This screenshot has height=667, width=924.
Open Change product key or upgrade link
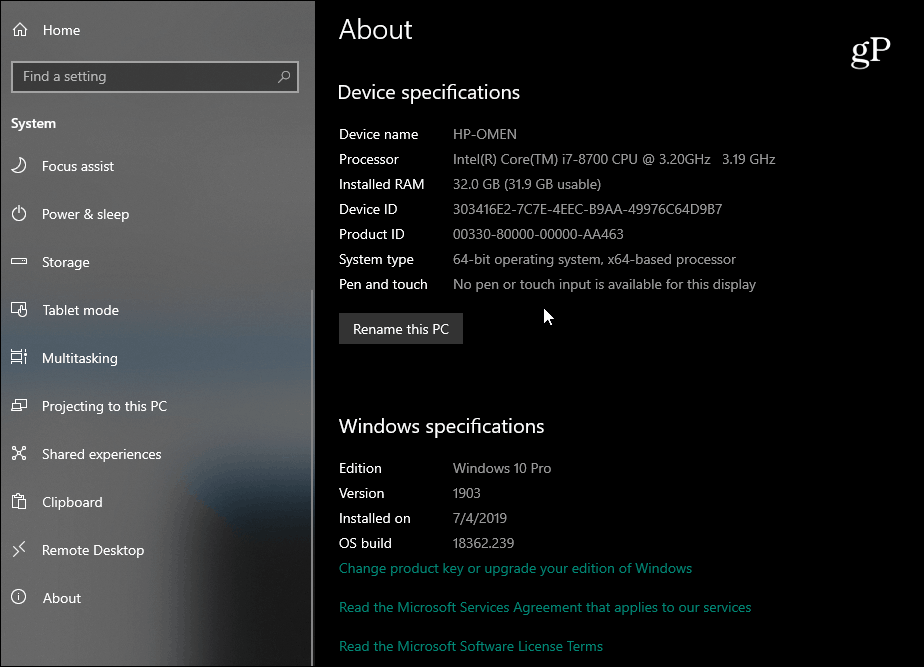point(515,569)
